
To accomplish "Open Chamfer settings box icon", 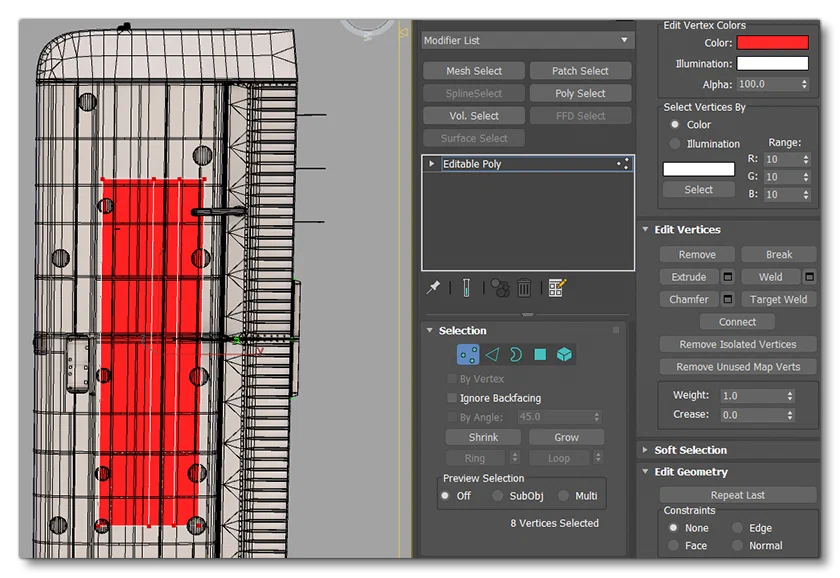I will [728, 299].
